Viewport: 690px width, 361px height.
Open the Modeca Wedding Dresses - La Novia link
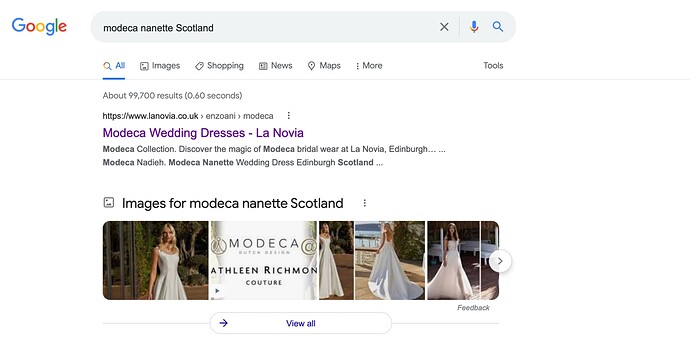pyautogui.click(x=203, y=133)
